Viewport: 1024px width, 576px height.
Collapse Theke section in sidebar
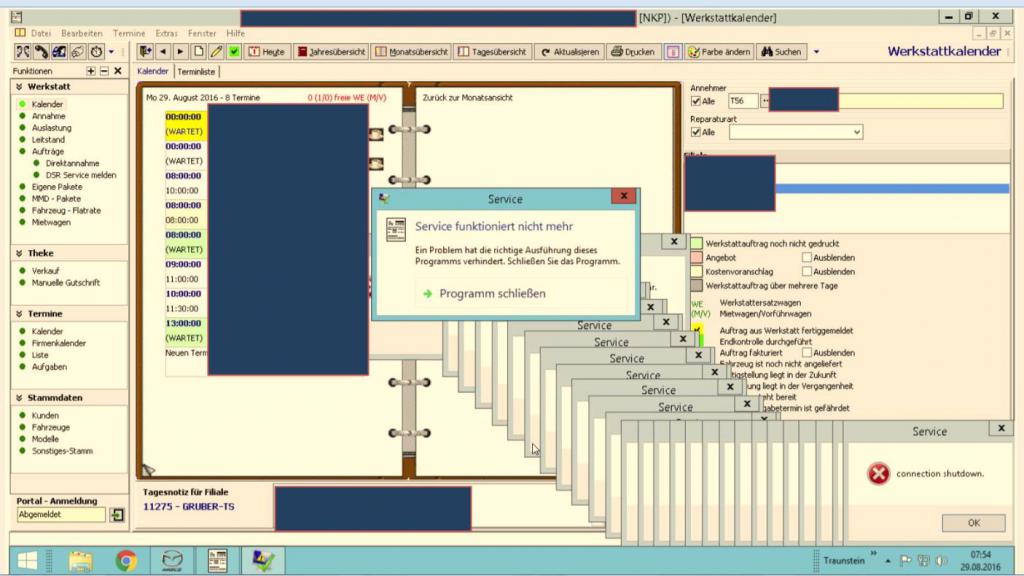(19, 253)
